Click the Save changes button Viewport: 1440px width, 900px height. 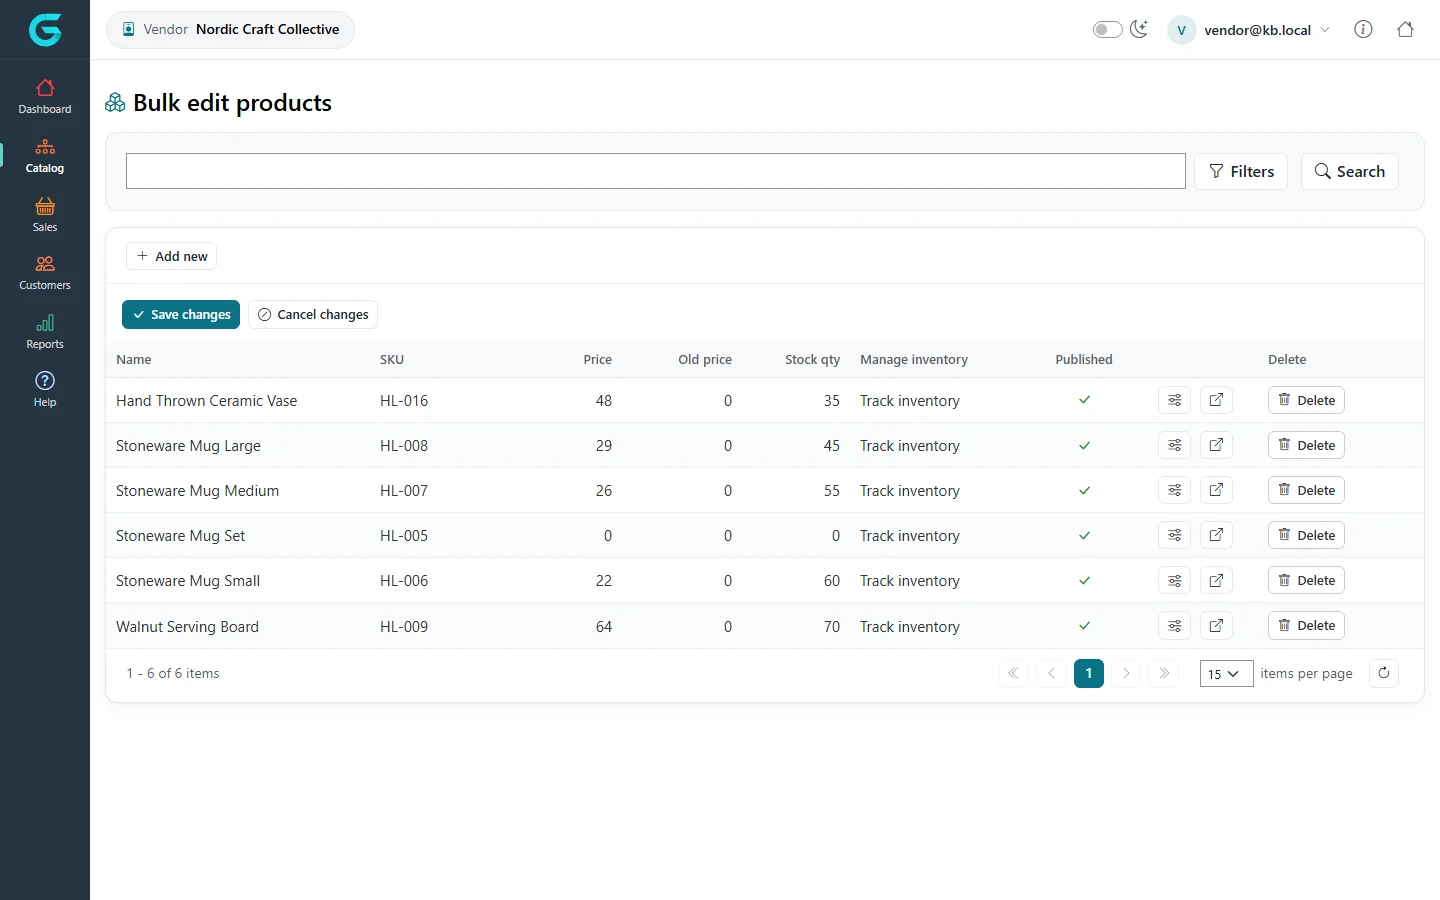[181, 314]
